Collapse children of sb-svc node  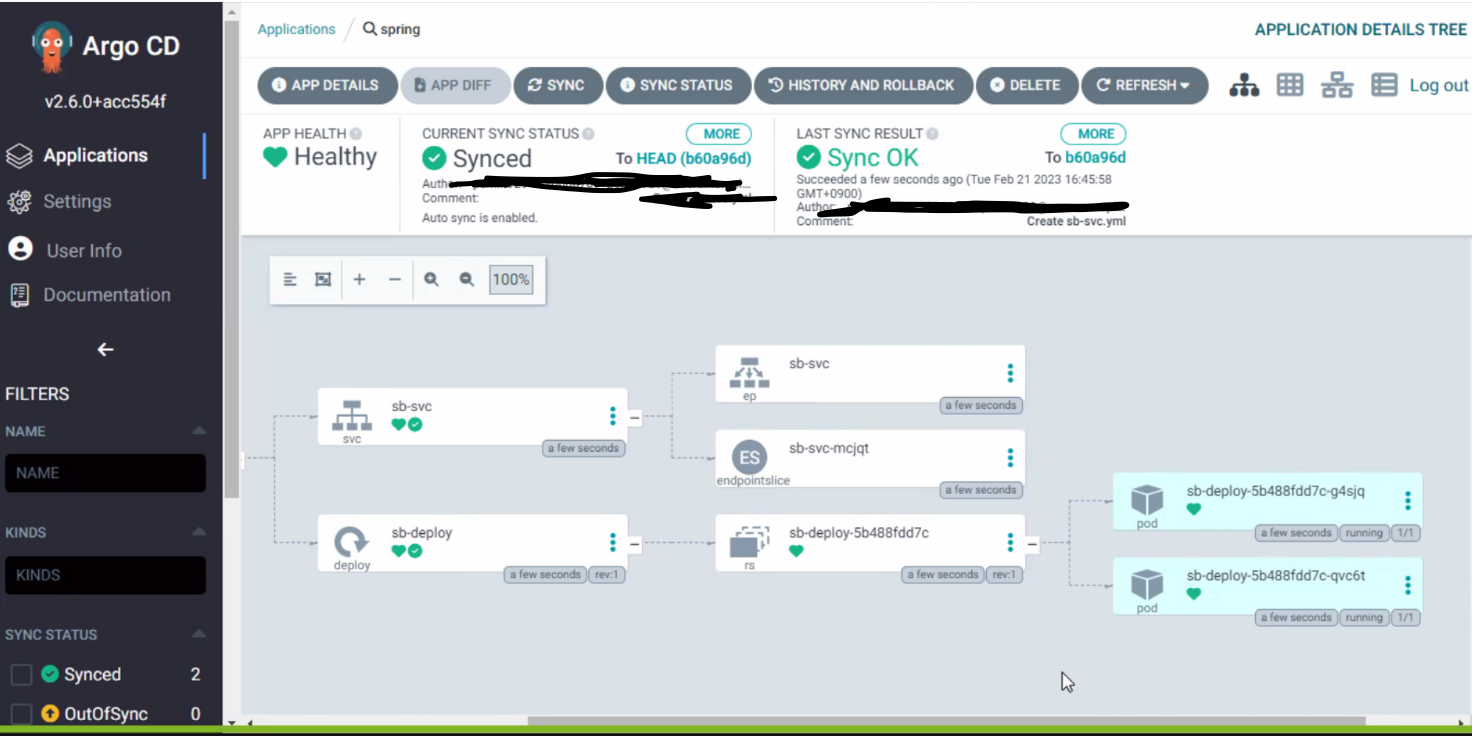(x=634, y=417)
